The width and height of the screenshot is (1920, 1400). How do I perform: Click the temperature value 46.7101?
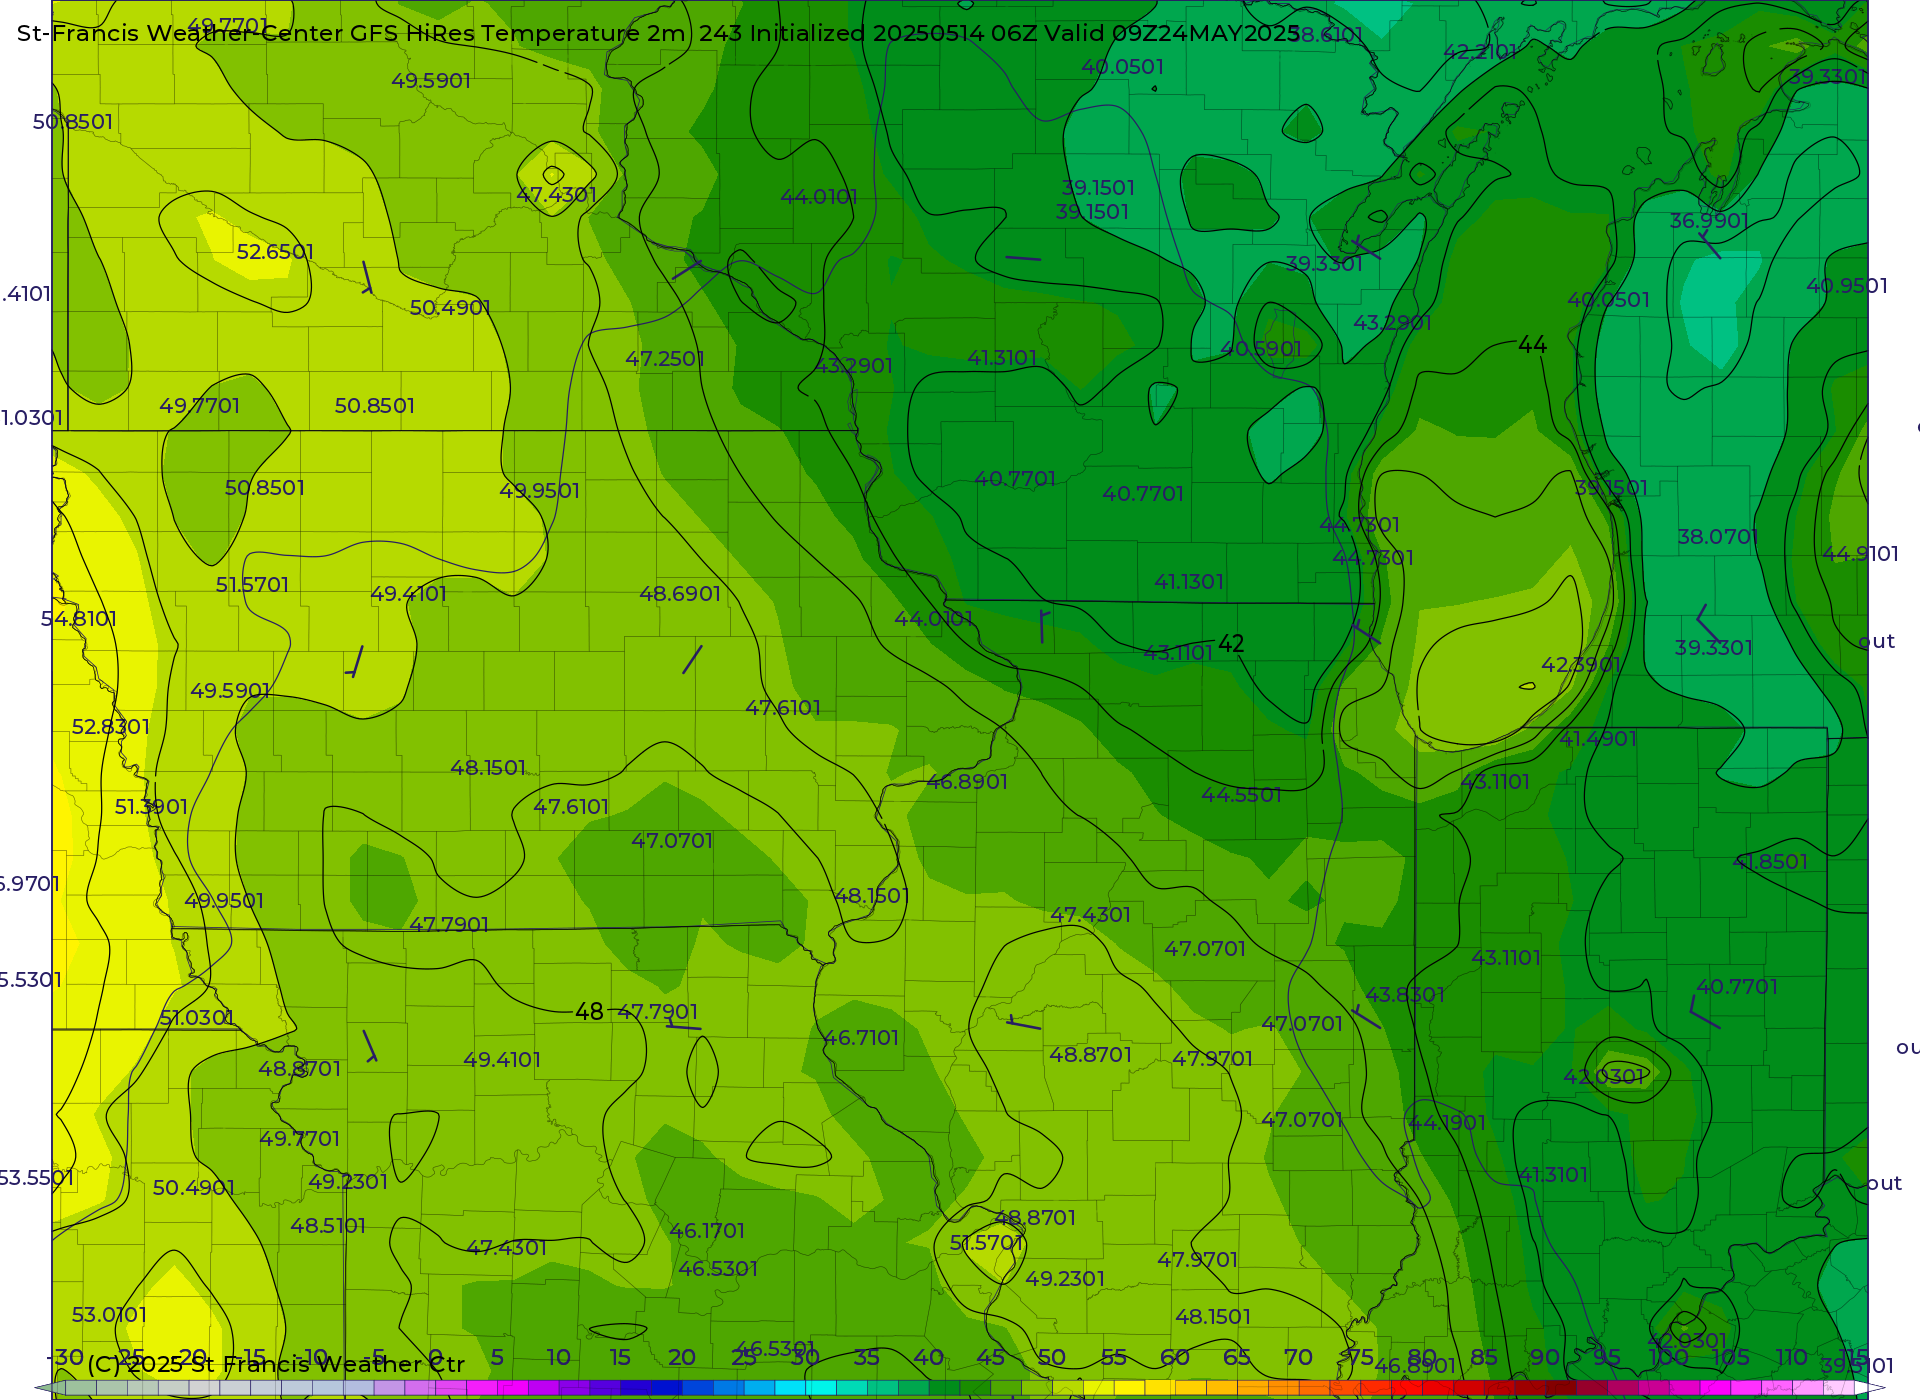pos(861,1038)
